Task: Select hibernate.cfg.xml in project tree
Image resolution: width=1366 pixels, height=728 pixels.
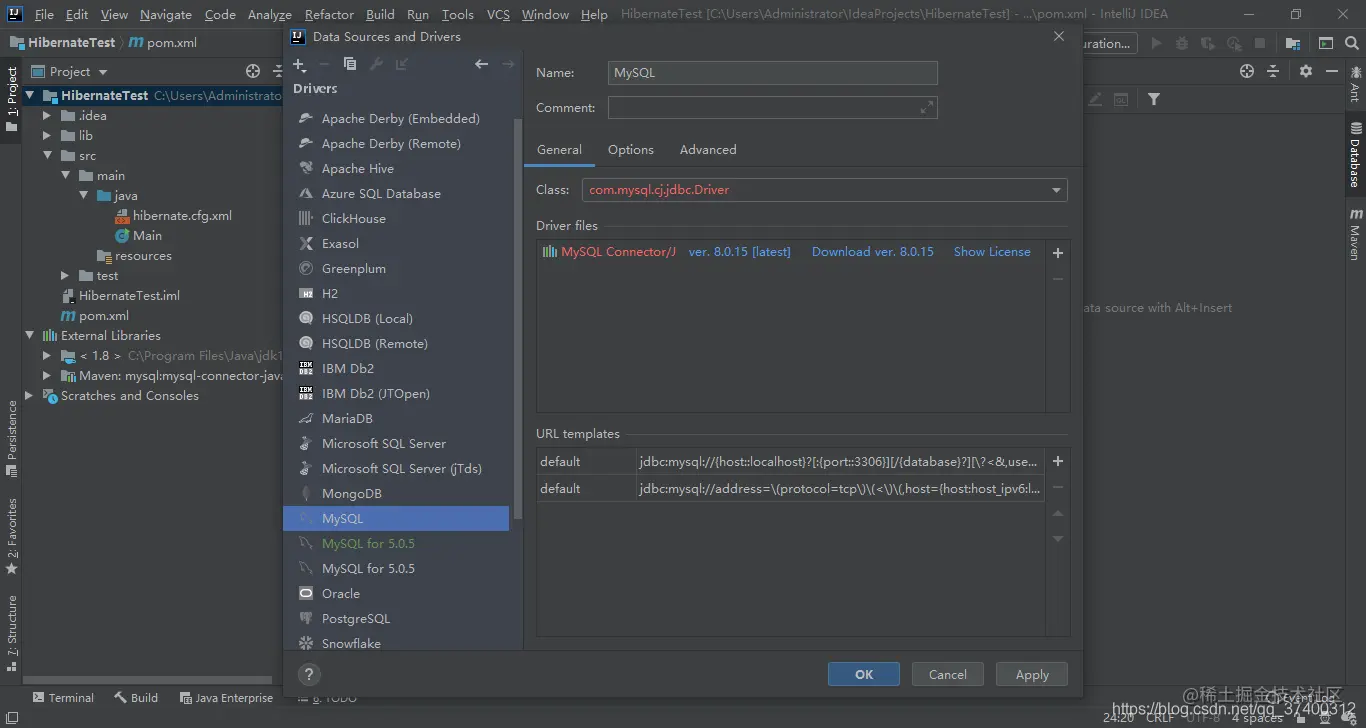Action: coord(182,216)
